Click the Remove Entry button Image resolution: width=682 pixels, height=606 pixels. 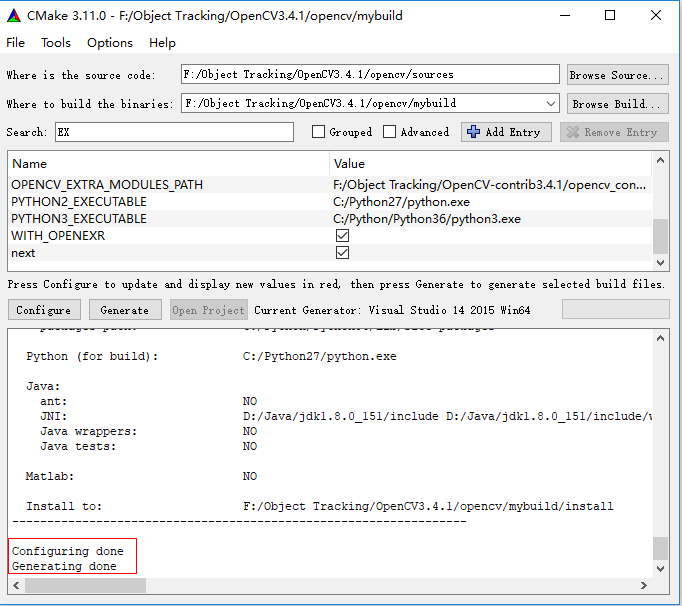click(x=614, y=132)
